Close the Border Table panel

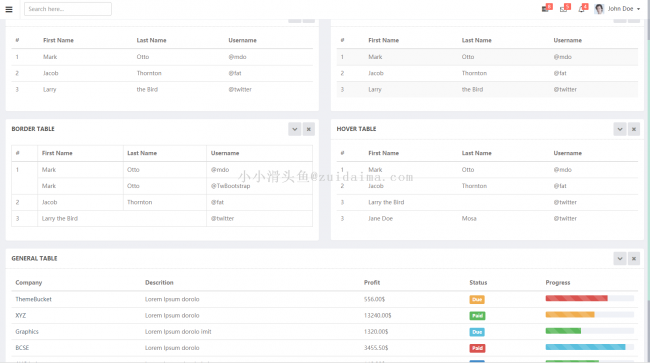308,129
